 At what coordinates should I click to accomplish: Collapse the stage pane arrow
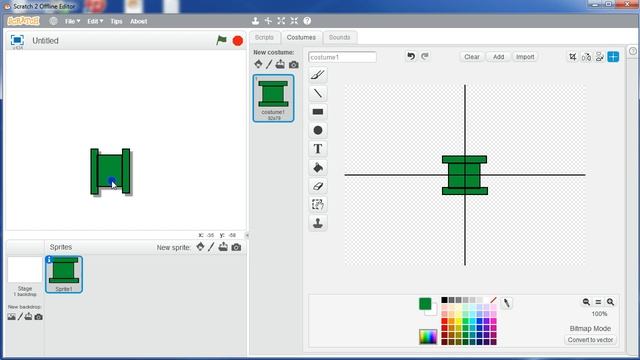click(247, 235)
